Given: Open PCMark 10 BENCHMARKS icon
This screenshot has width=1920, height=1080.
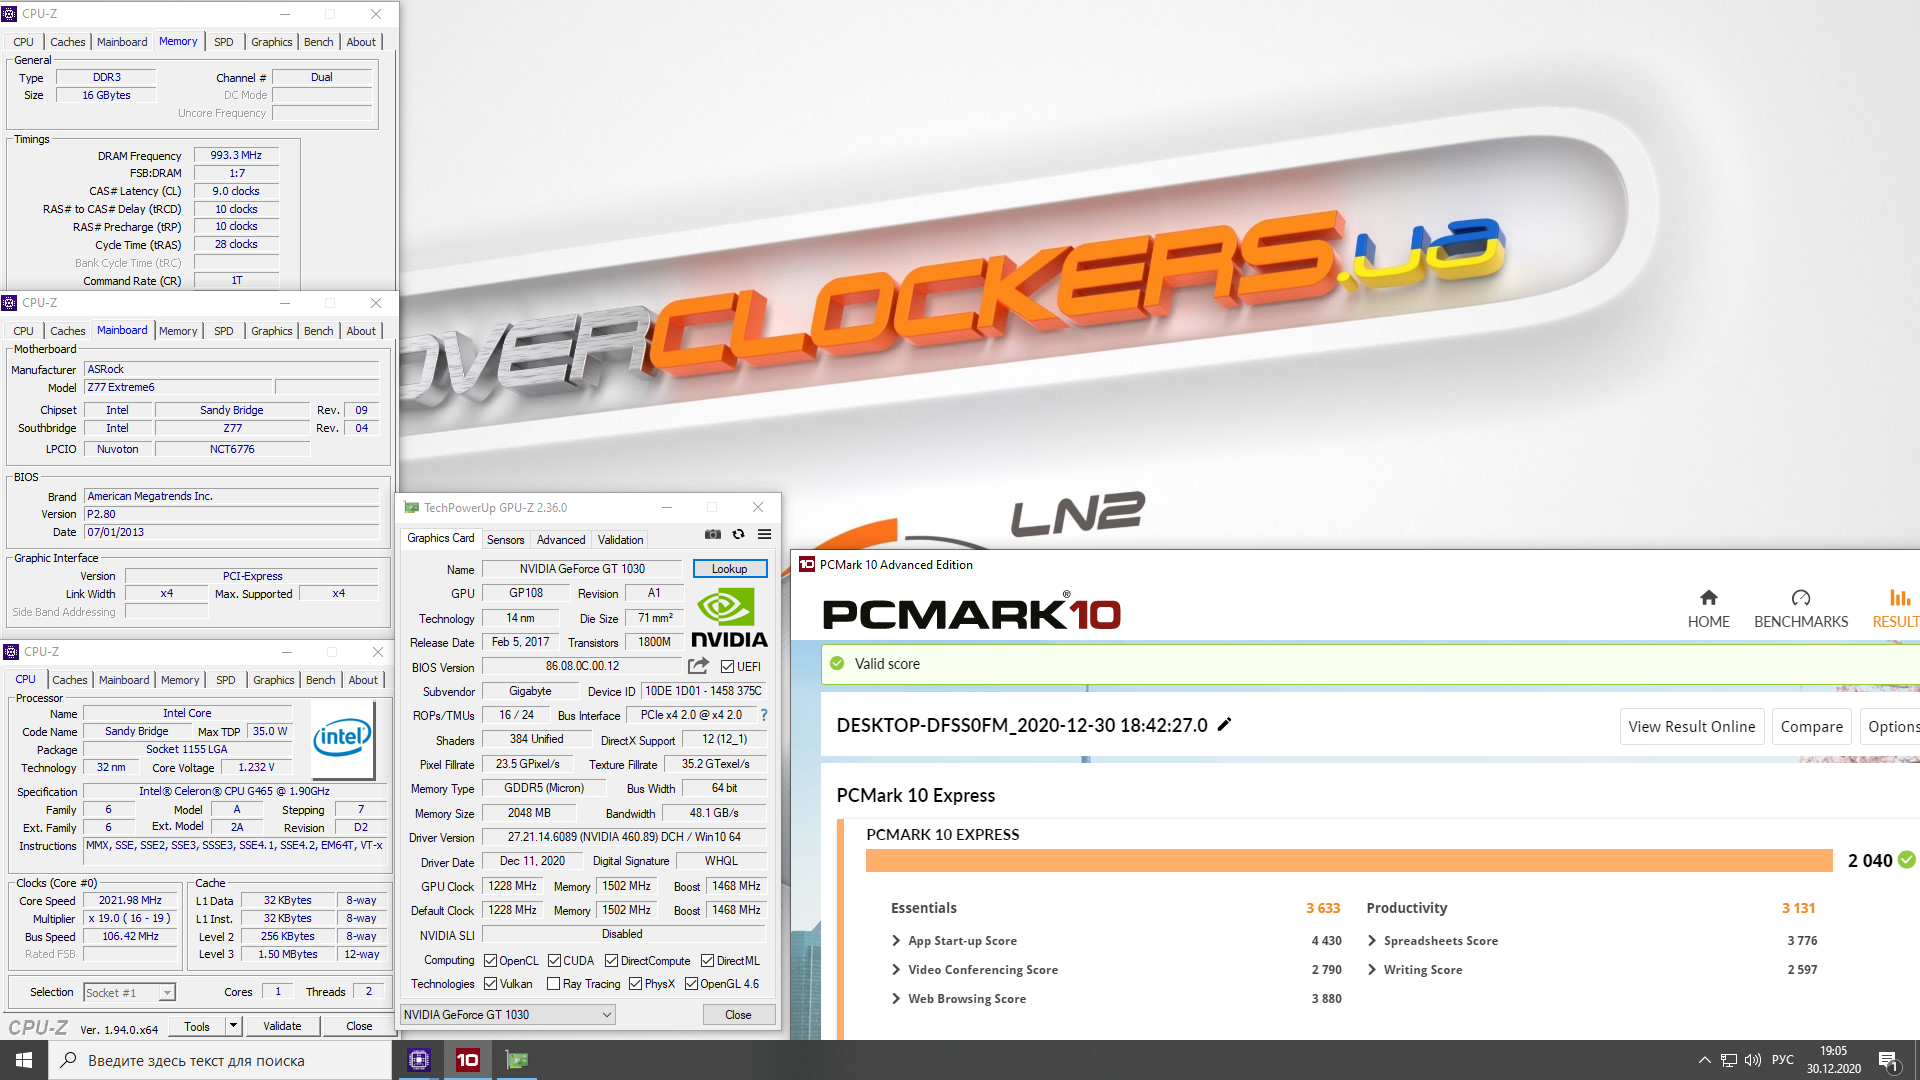Looking at the screenshot, I should tap(1801, 598).
